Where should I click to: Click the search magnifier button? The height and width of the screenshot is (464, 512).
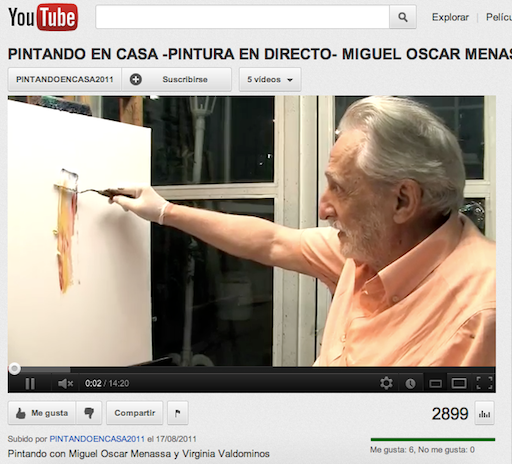[x=403, y=17]
